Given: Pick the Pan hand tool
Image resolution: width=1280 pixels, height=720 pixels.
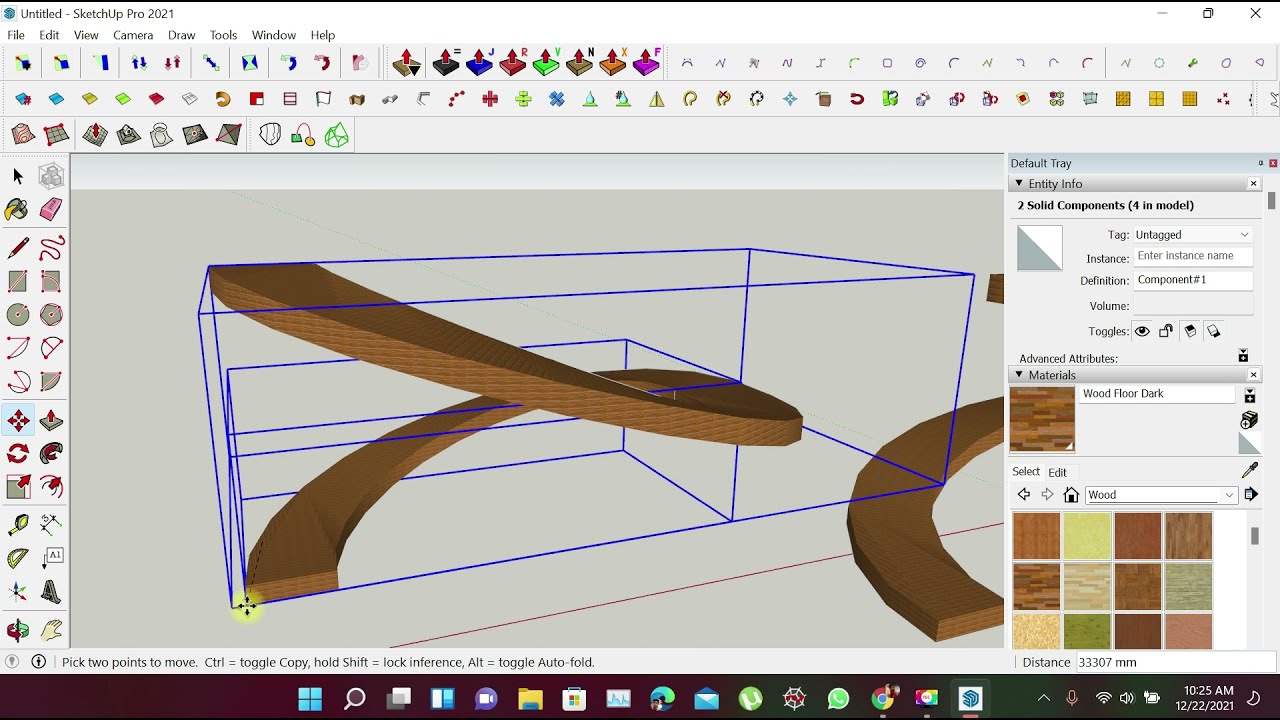Looking at the screenshot, I should pyautogui.click(x=51, y=630).
